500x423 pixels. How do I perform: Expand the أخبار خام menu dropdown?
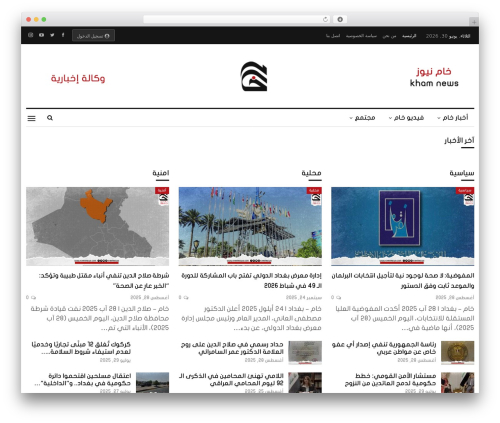click(x=453, y=118)
